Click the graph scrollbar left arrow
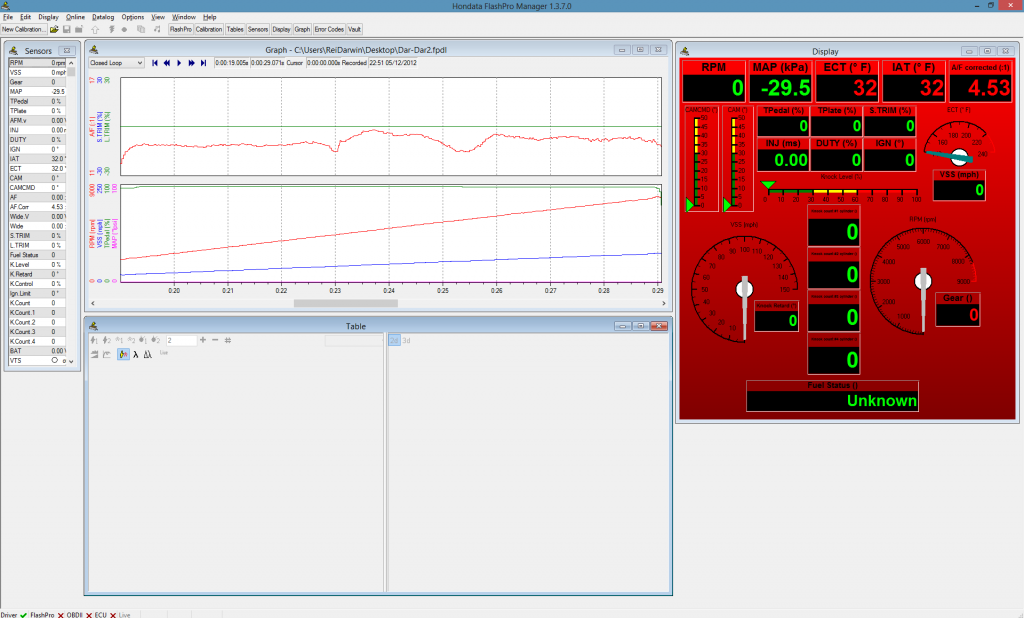 93,303
